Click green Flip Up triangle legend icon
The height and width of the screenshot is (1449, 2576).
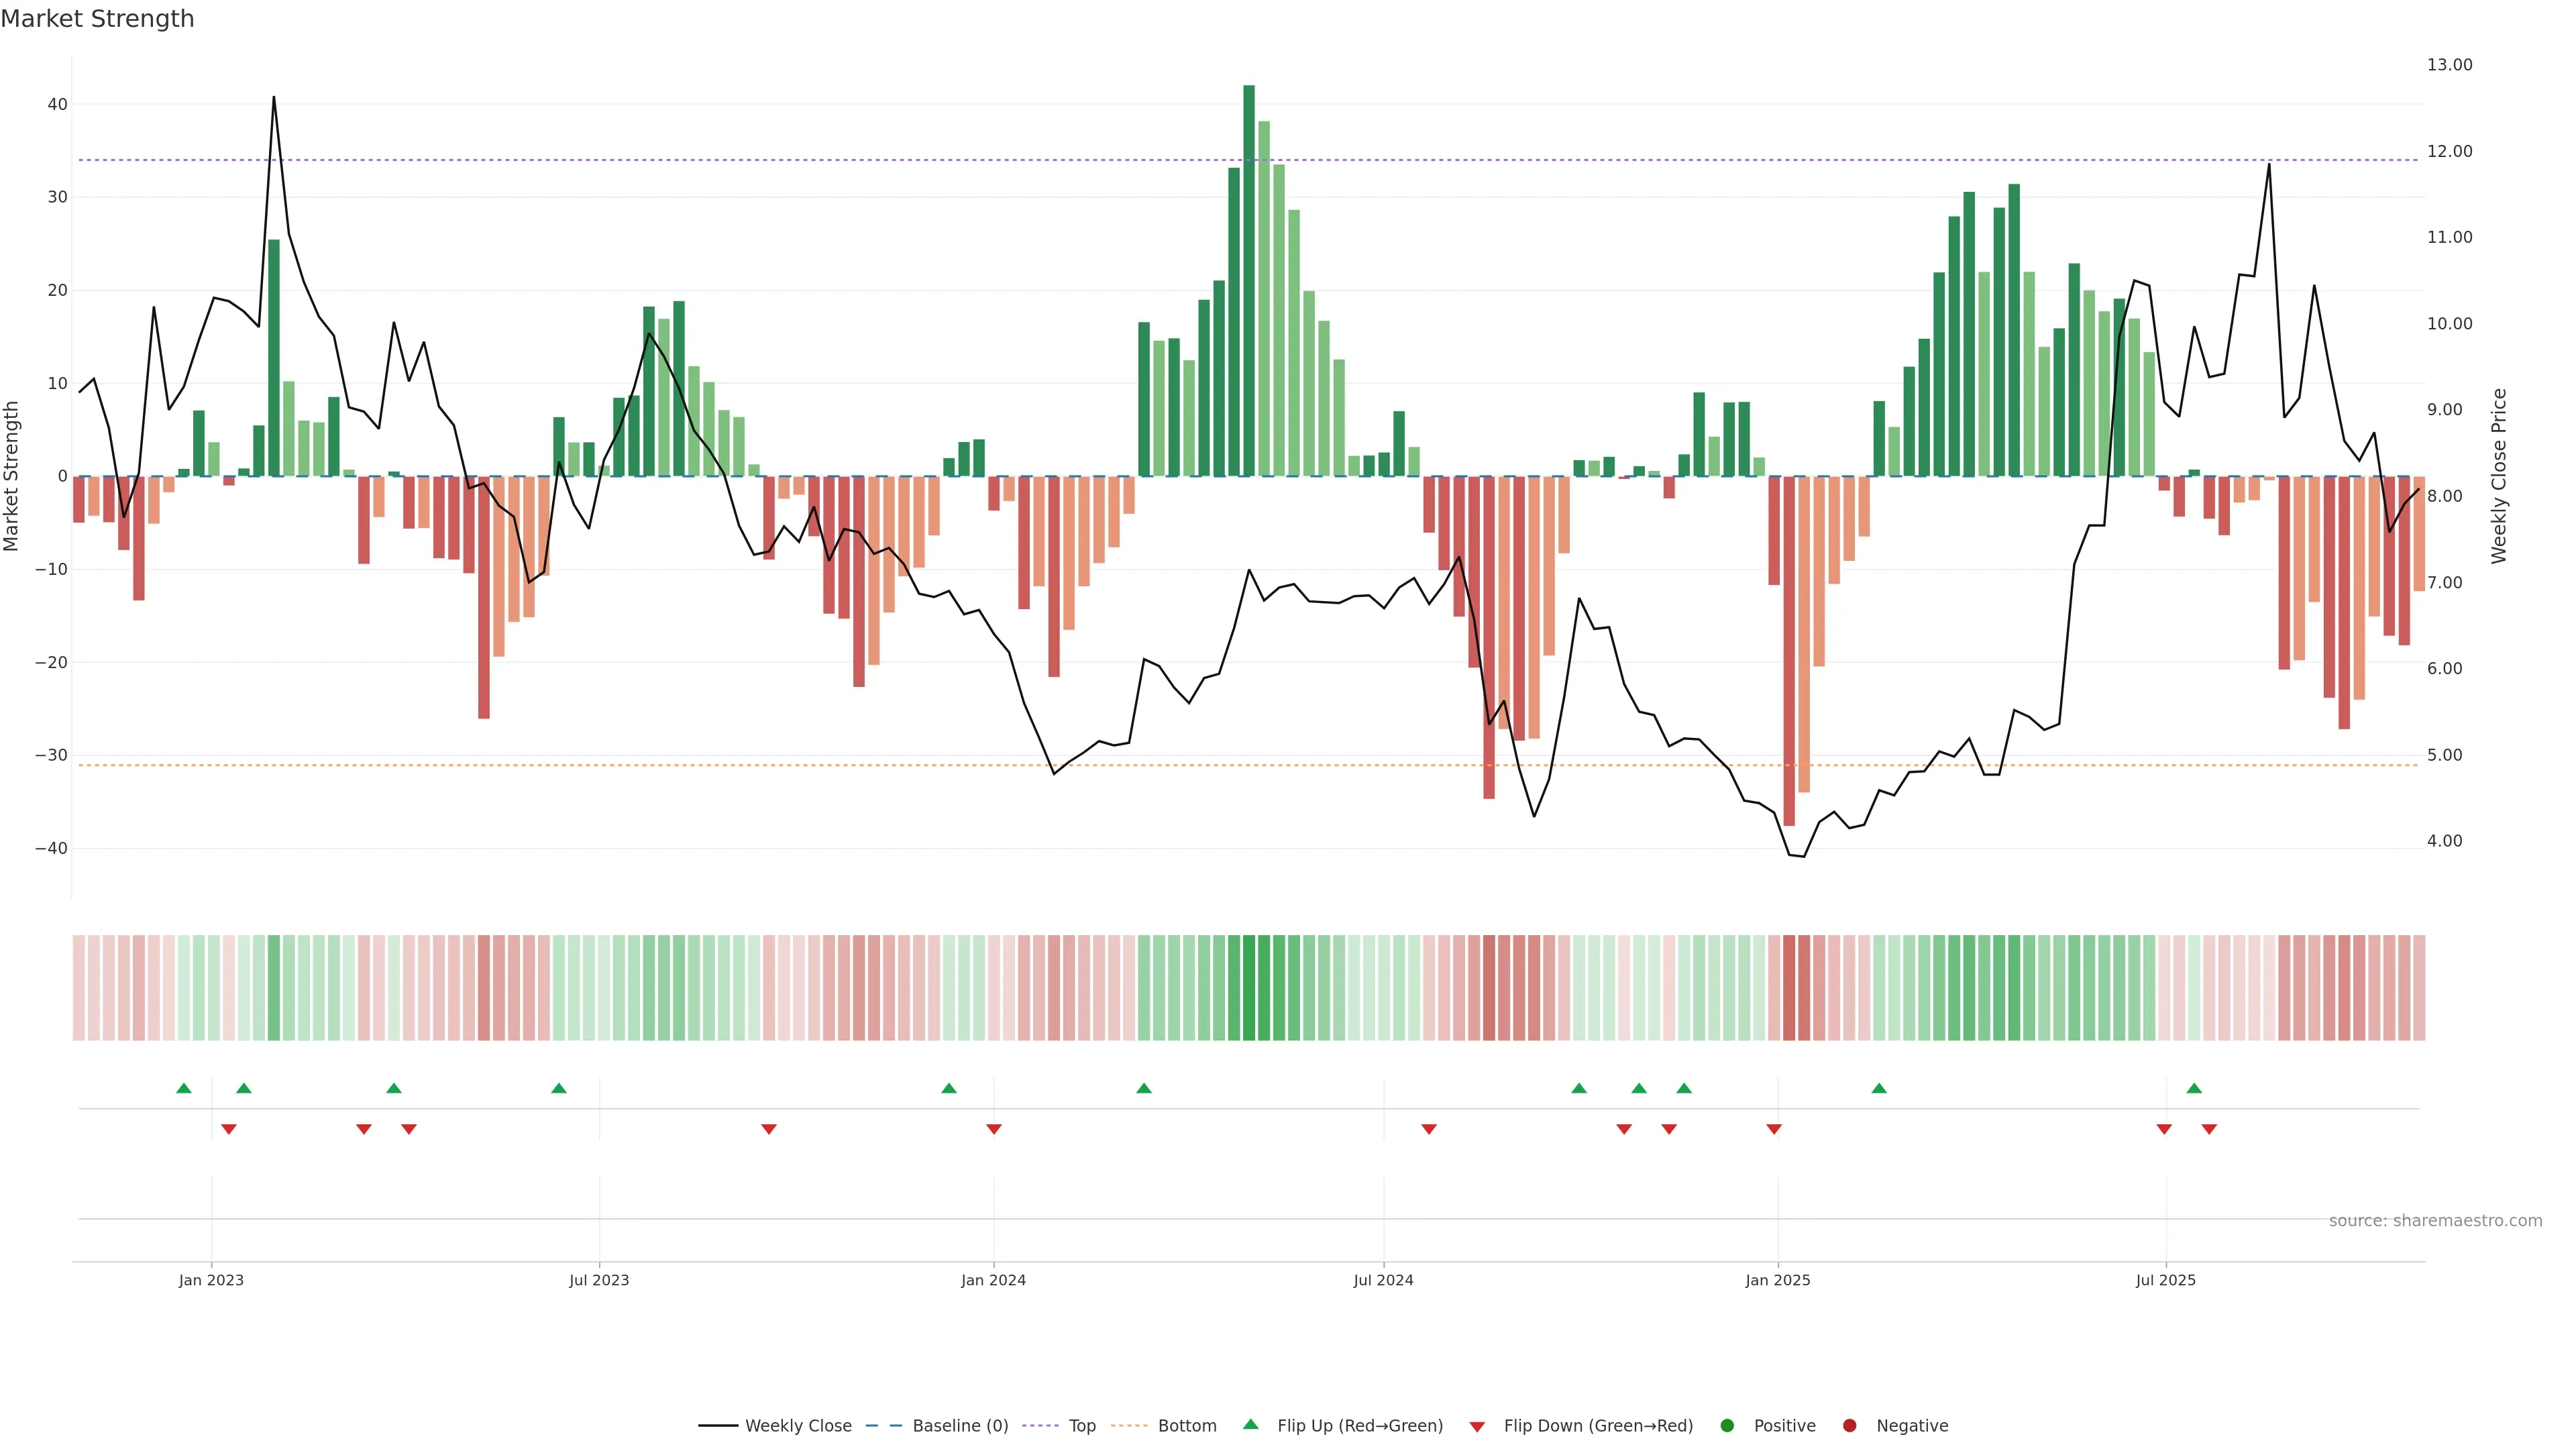[x=1250, y=1425]
